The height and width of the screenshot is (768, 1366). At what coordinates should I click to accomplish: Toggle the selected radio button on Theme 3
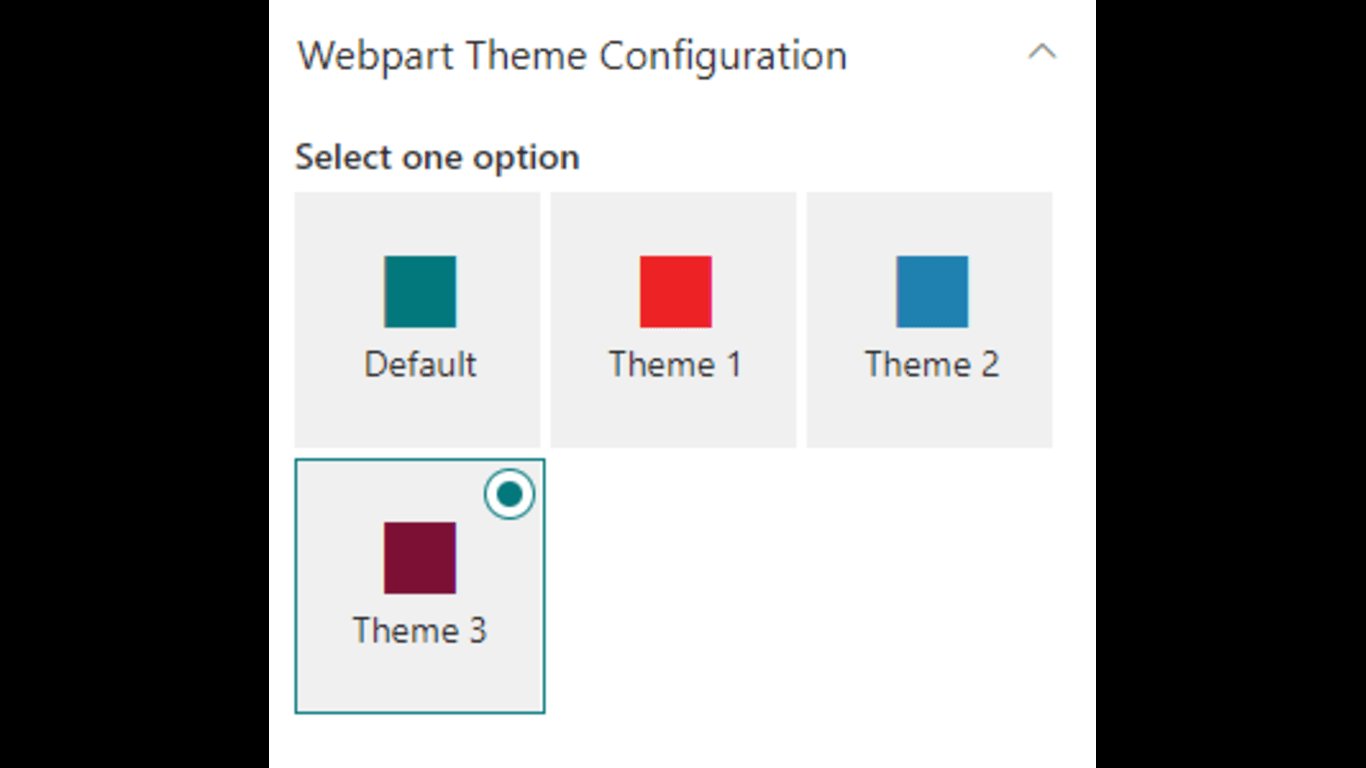[510, 495]
